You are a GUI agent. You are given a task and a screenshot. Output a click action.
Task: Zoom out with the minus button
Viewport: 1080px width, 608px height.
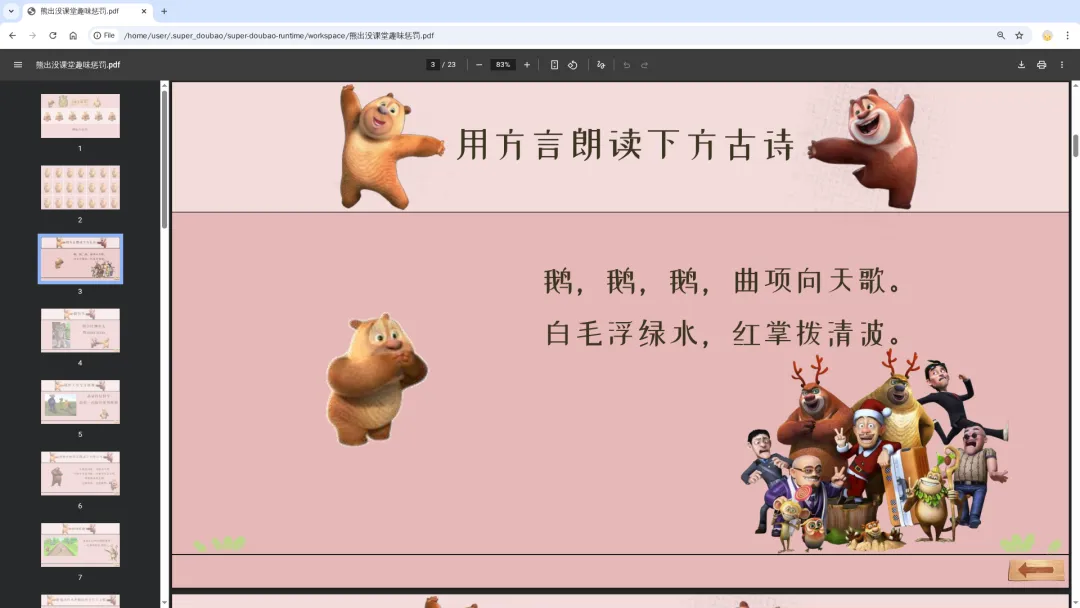pos(479,65)
